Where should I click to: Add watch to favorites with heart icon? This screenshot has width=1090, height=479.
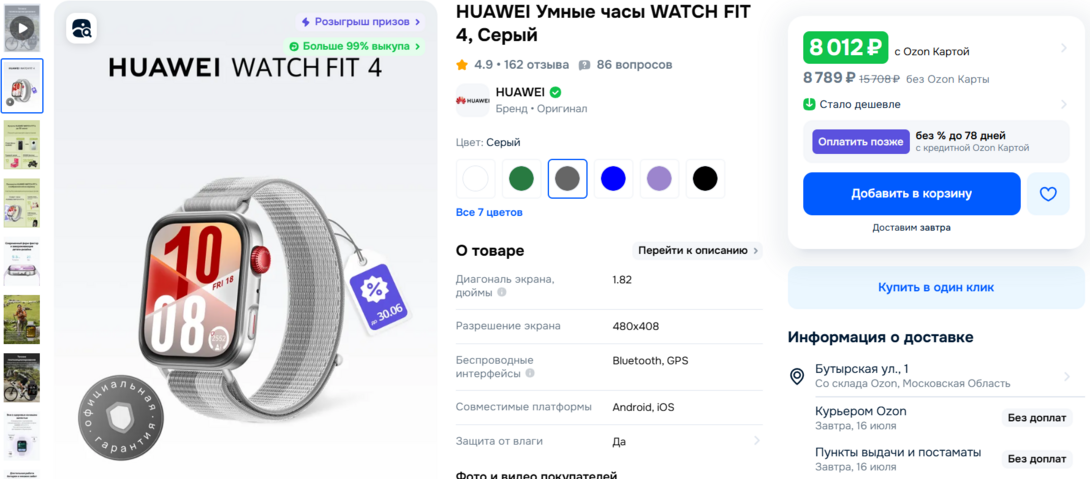point(1048,194)
